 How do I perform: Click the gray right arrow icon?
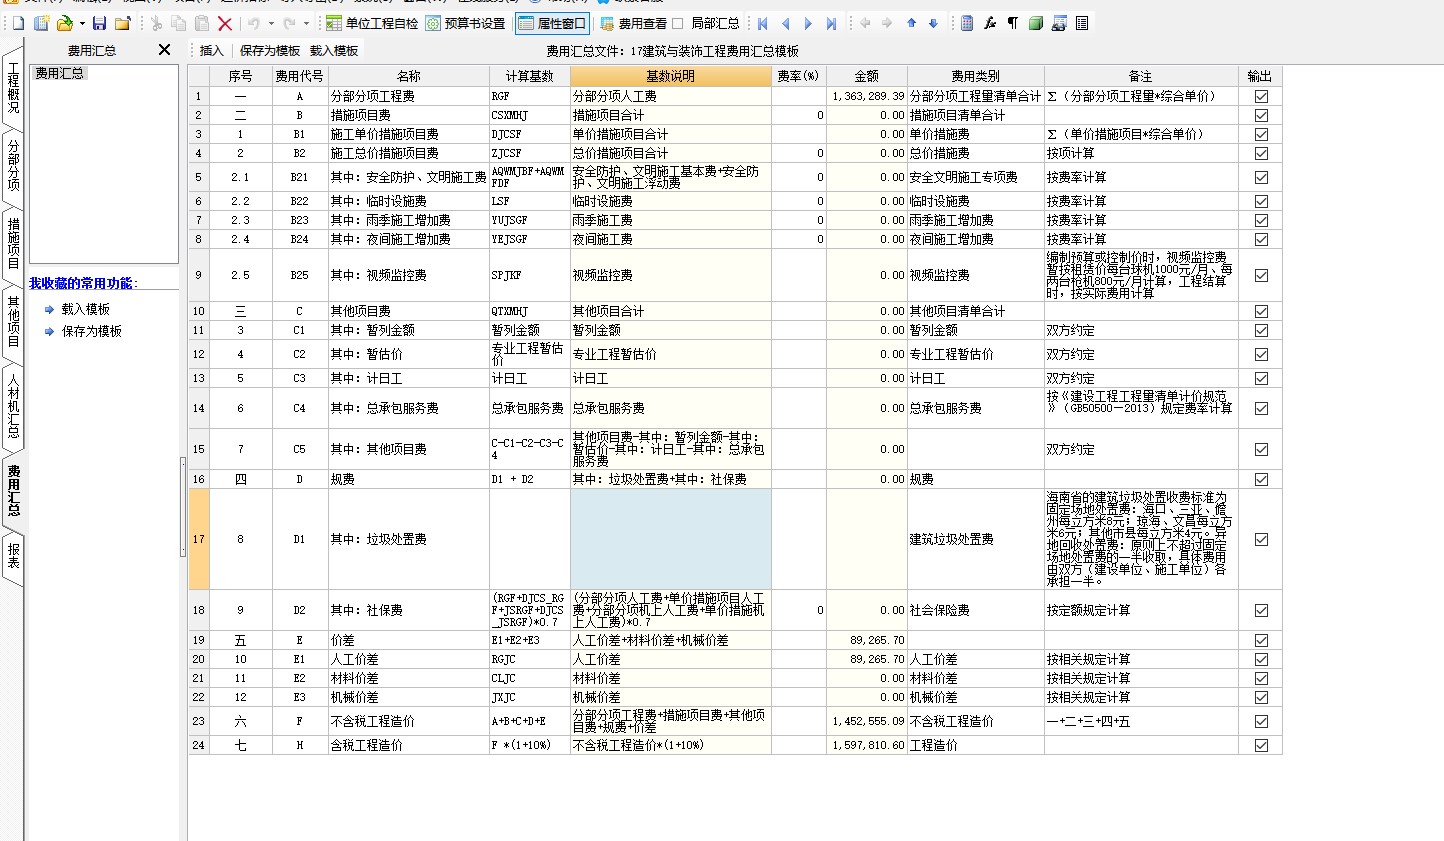(887, 23)
